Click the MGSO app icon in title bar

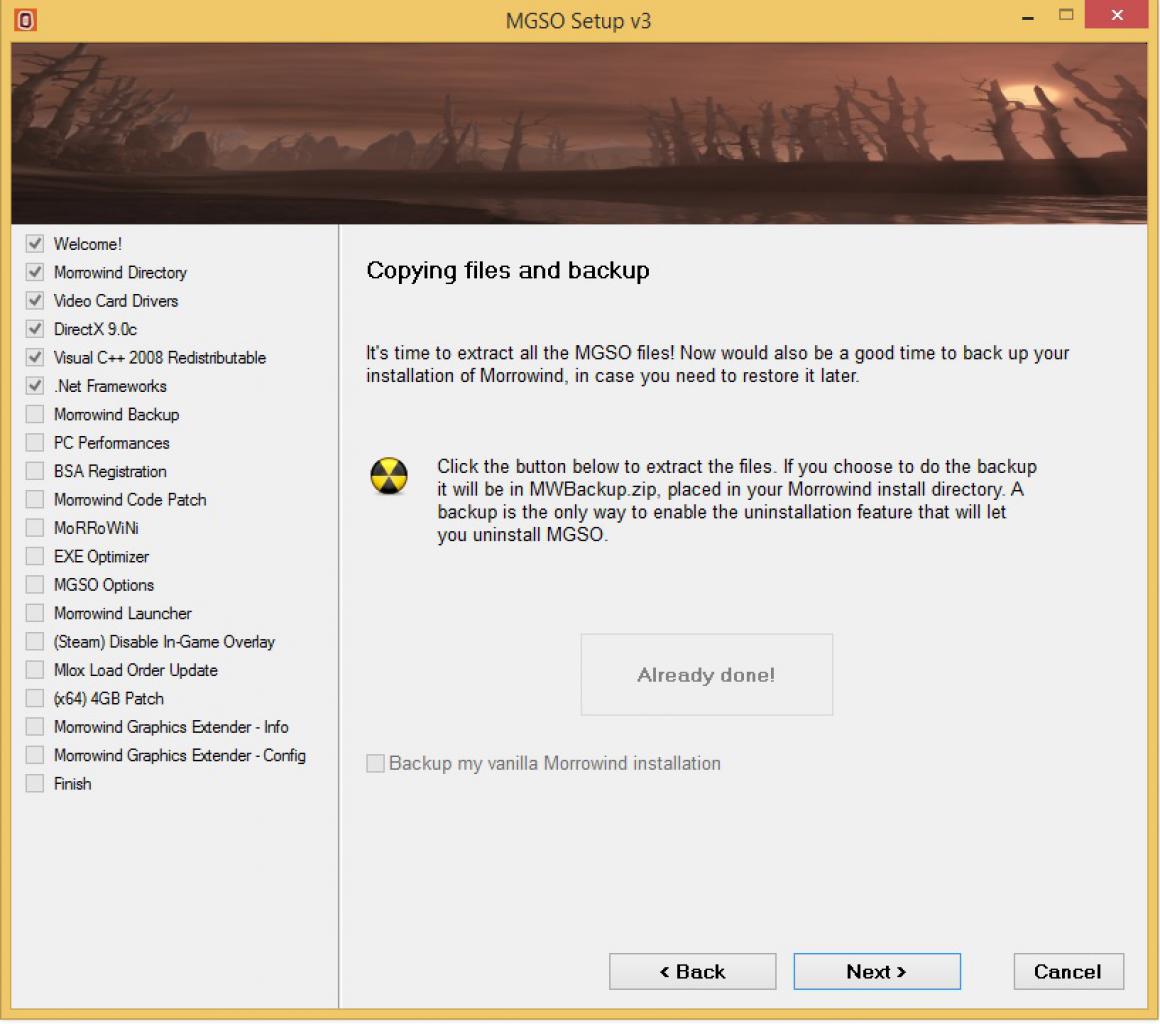pos(25,20)
